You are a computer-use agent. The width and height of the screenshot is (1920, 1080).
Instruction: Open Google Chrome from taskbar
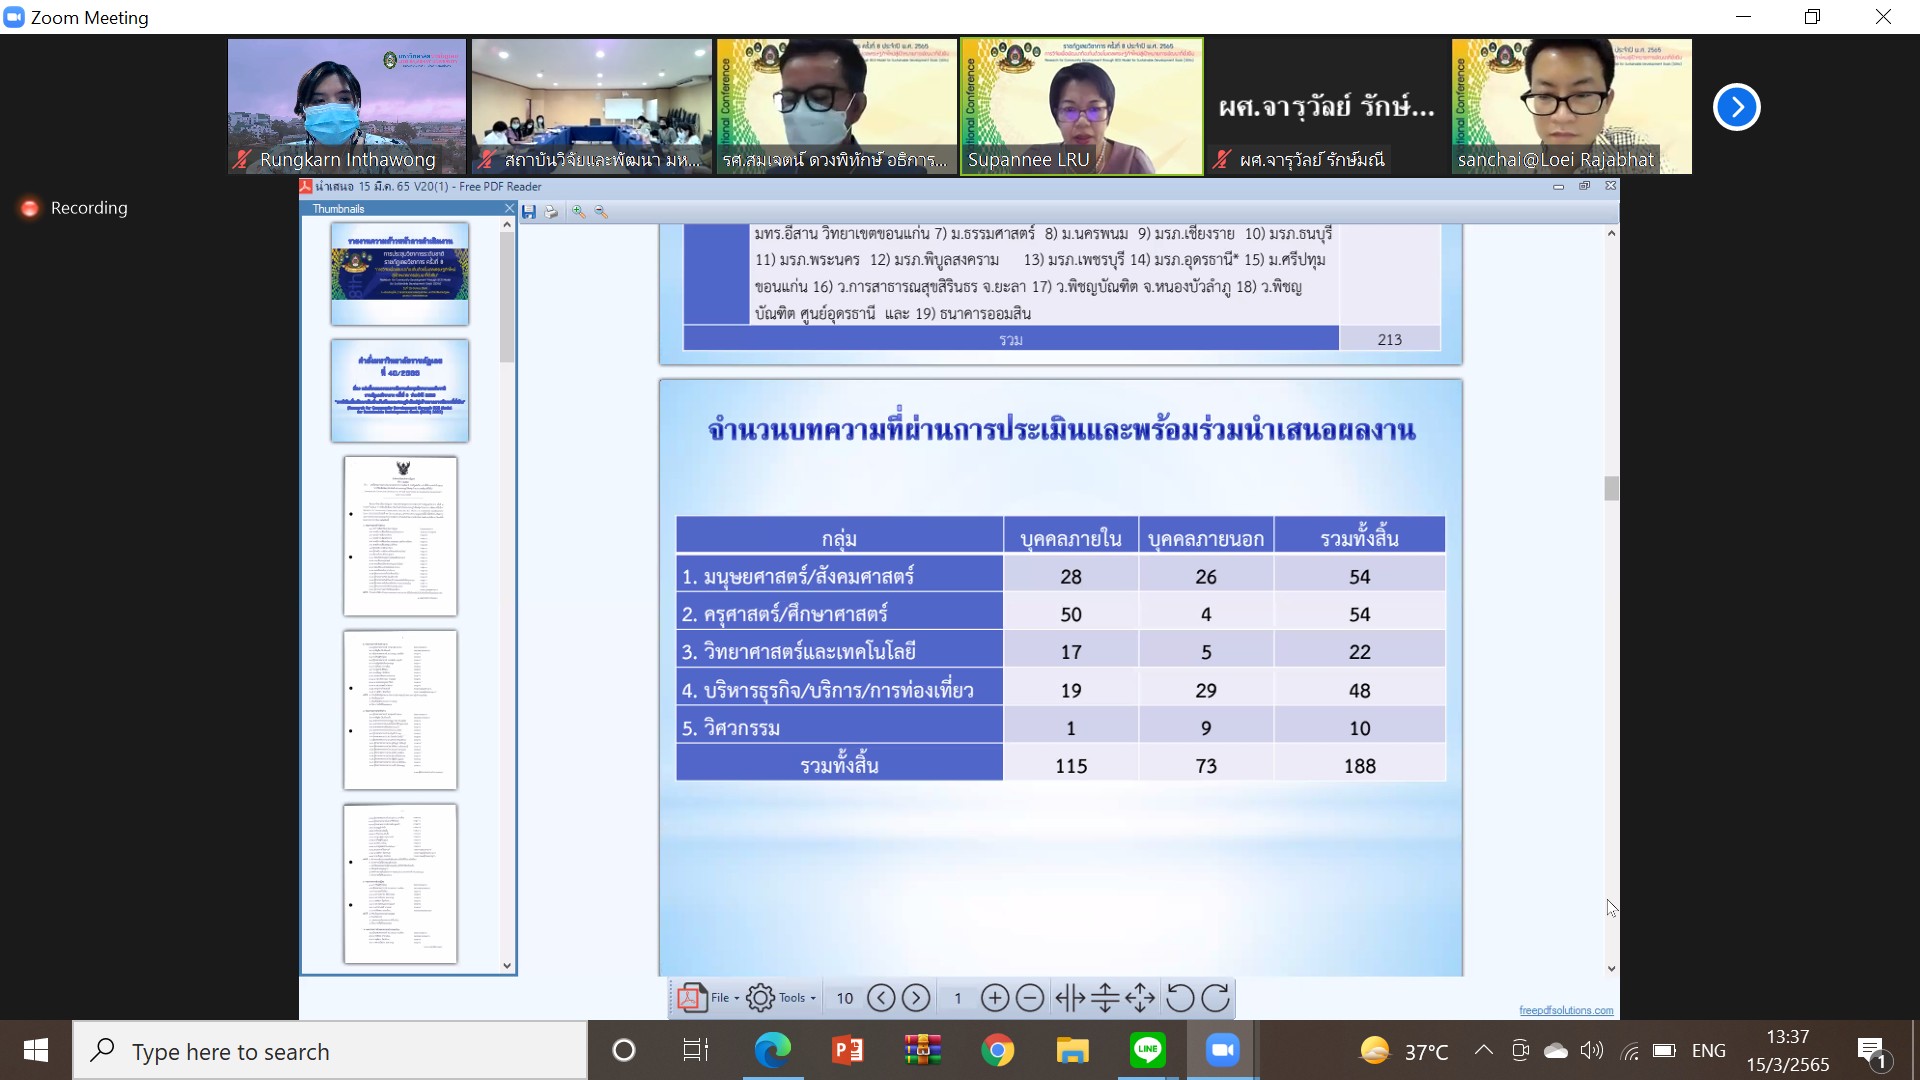coord(997,1051)
